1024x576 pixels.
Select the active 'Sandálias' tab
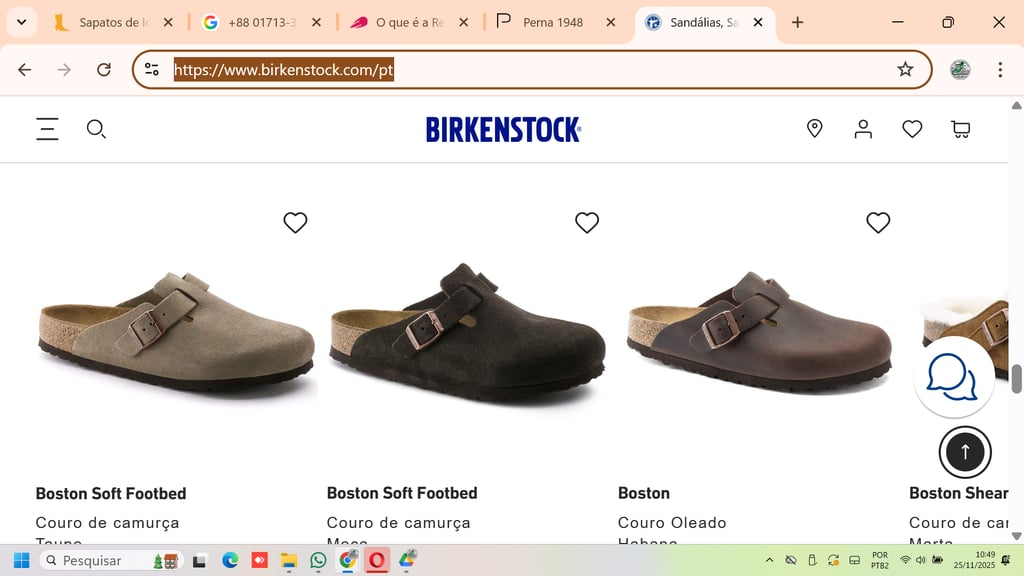tap(704, 22)
